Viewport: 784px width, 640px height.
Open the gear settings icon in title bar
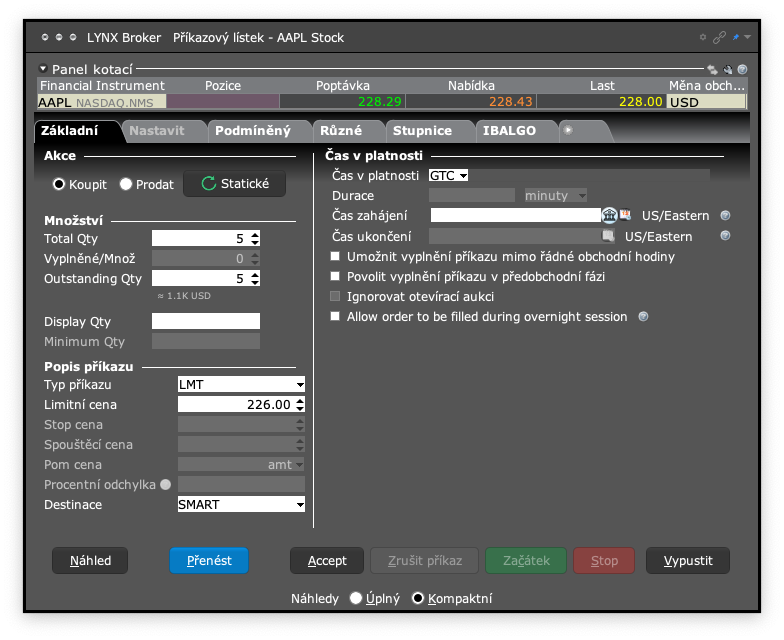pyautogui.click(x=702, y=37)
